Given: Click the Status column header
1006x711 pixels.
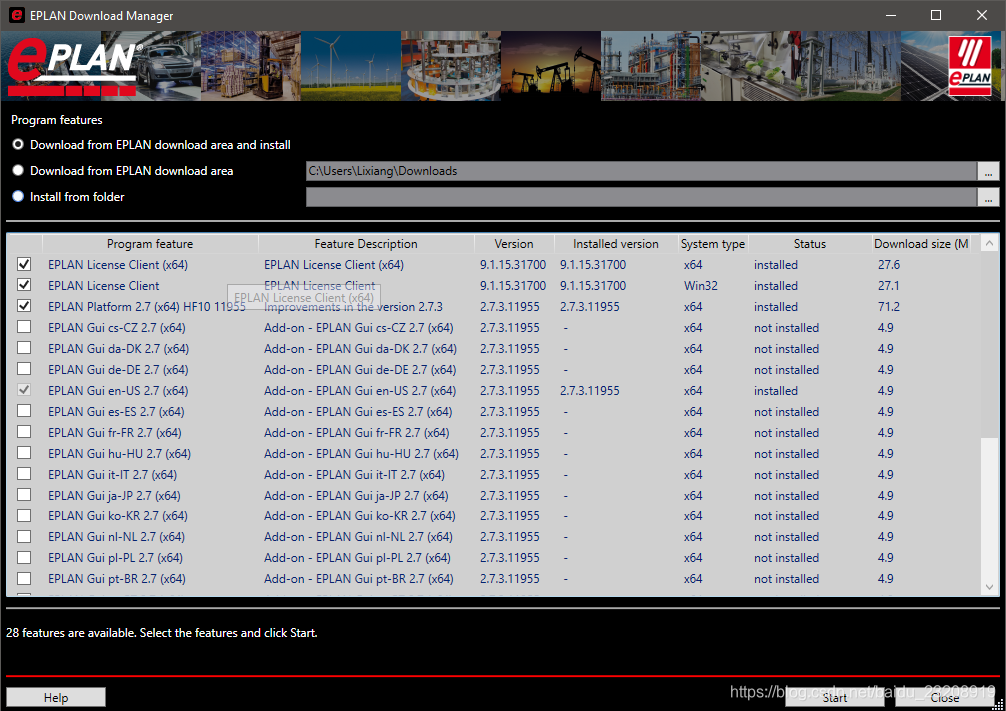Looking at the screenshot, I should pos(809,244).
